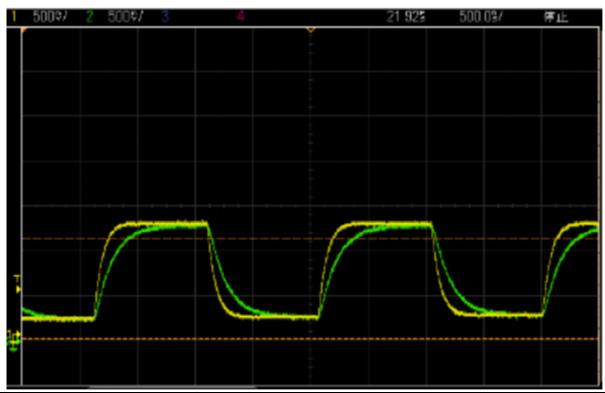Screen dimensions: 605x393
Task: Click the upper orange dashed cursor line
Action: [310, 239]
